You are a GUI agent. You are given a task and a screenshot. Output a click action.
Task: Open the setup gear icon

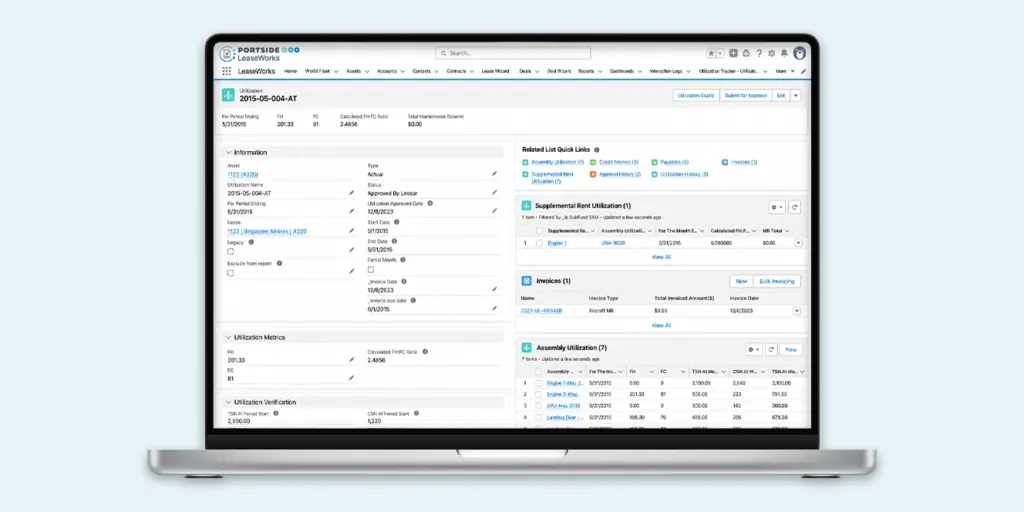coord(771,54)
